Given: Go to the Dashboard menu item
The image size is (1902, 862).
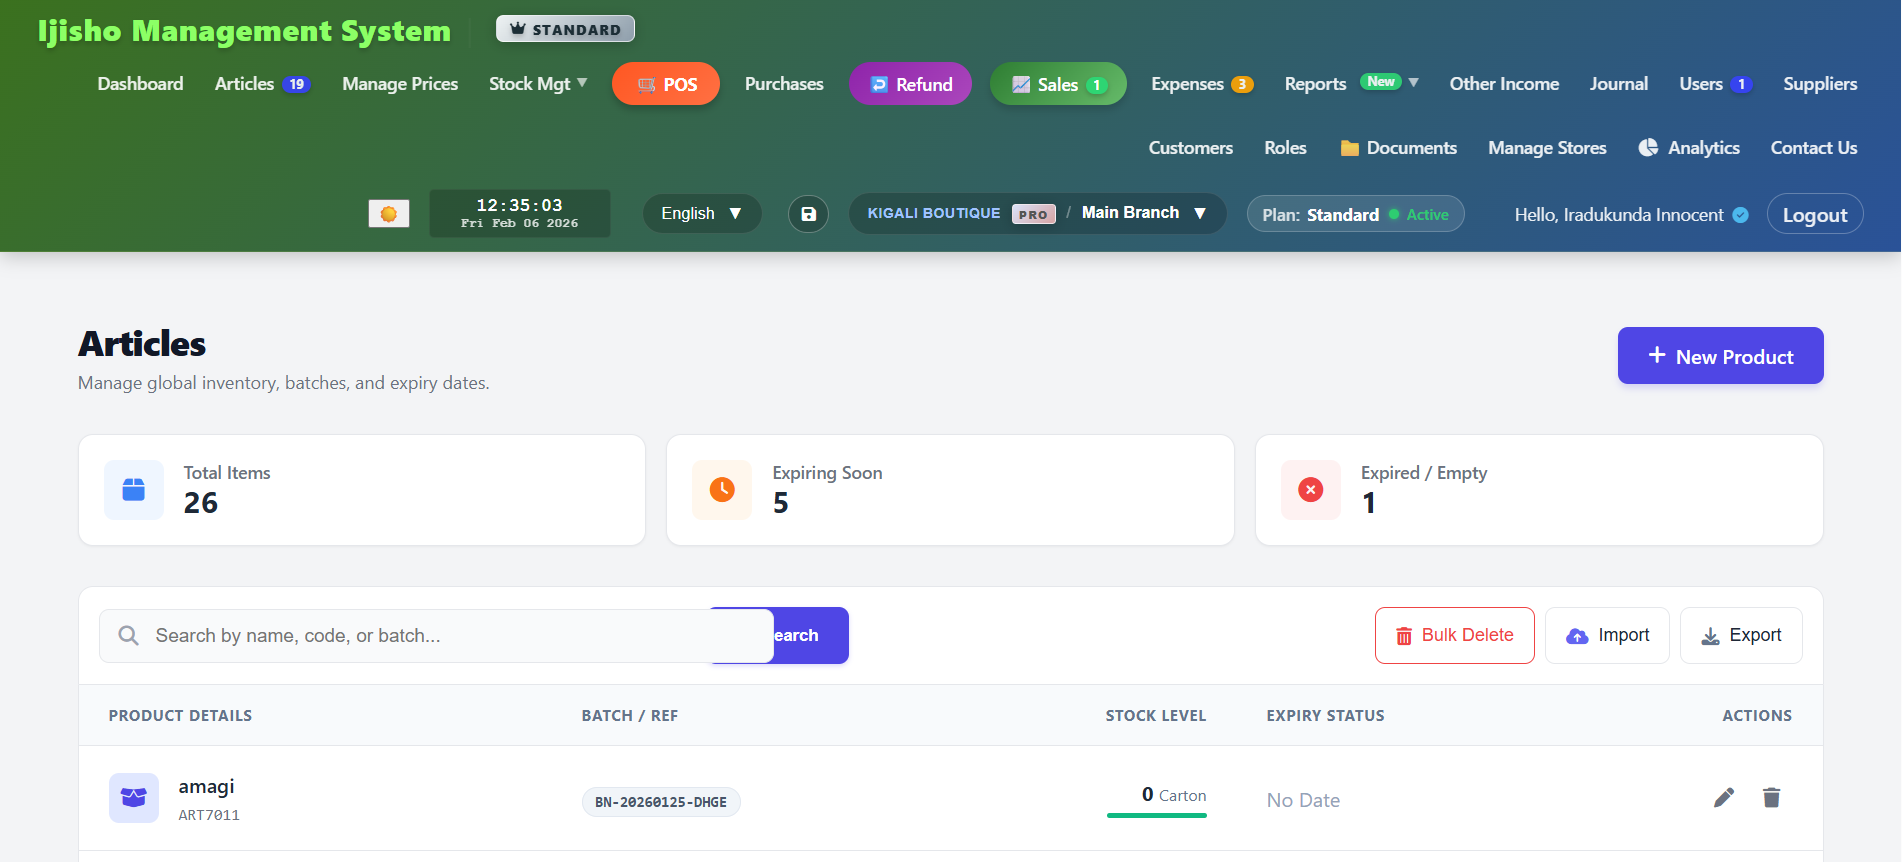Looking at the screenshot, I should point(140,84).
